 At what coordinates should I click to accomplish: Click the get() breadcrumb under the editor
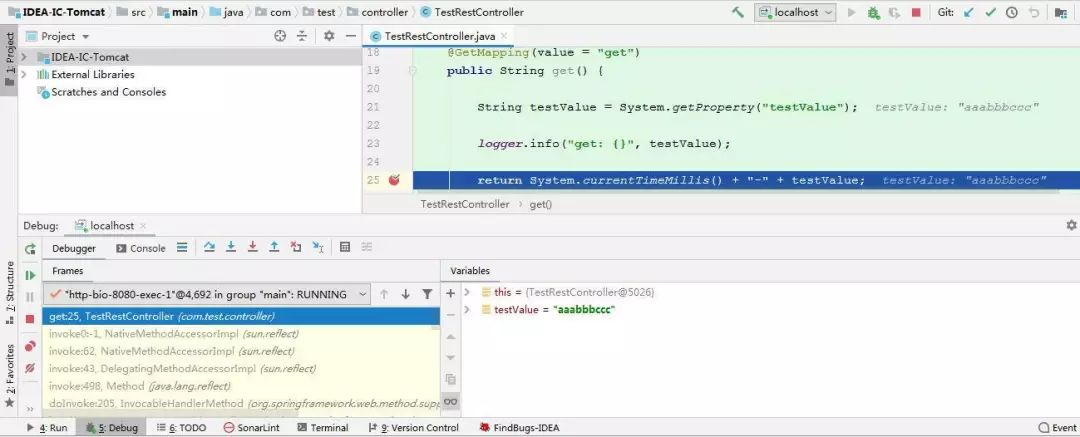click(x=541, y=204)
